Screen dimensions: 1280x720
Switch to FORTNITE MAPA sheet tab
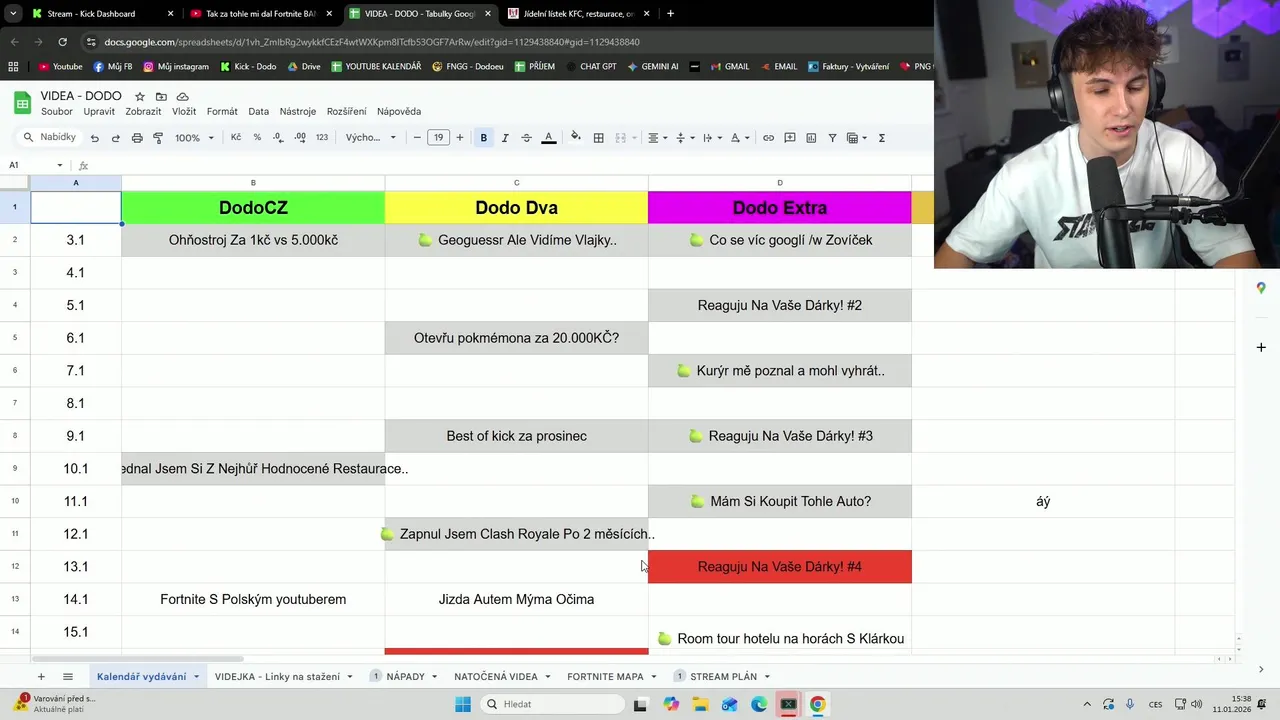point(605,677)
